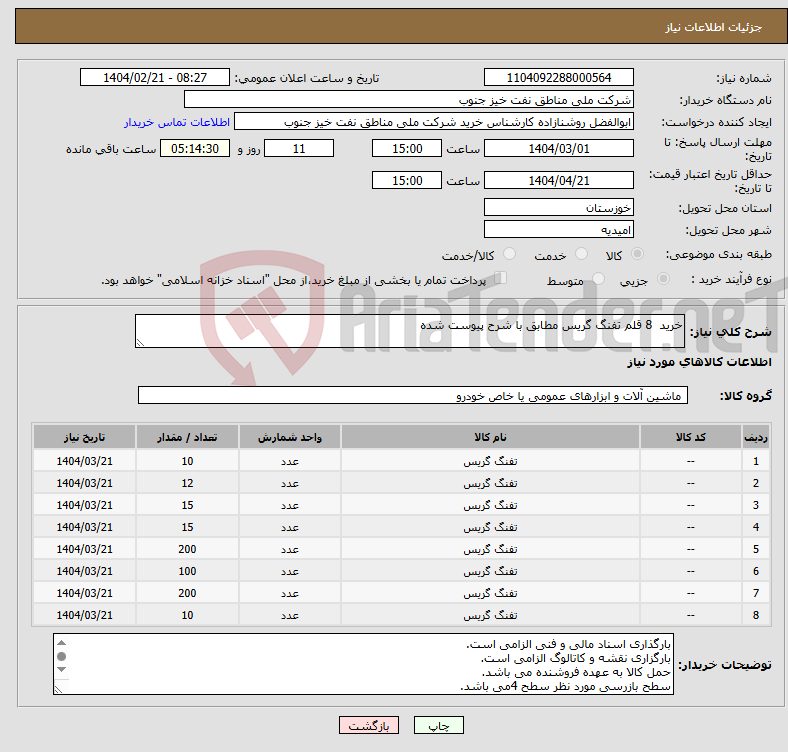Click the response deadline date 1404/03/01

(558, 148)
